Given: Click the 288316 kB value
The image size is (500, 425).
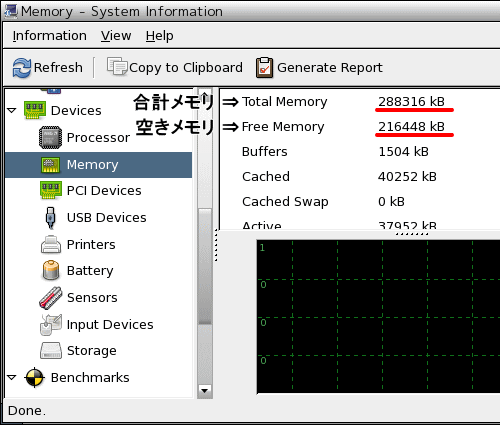Looking at the screenshot, I should (x=411, y=102).
